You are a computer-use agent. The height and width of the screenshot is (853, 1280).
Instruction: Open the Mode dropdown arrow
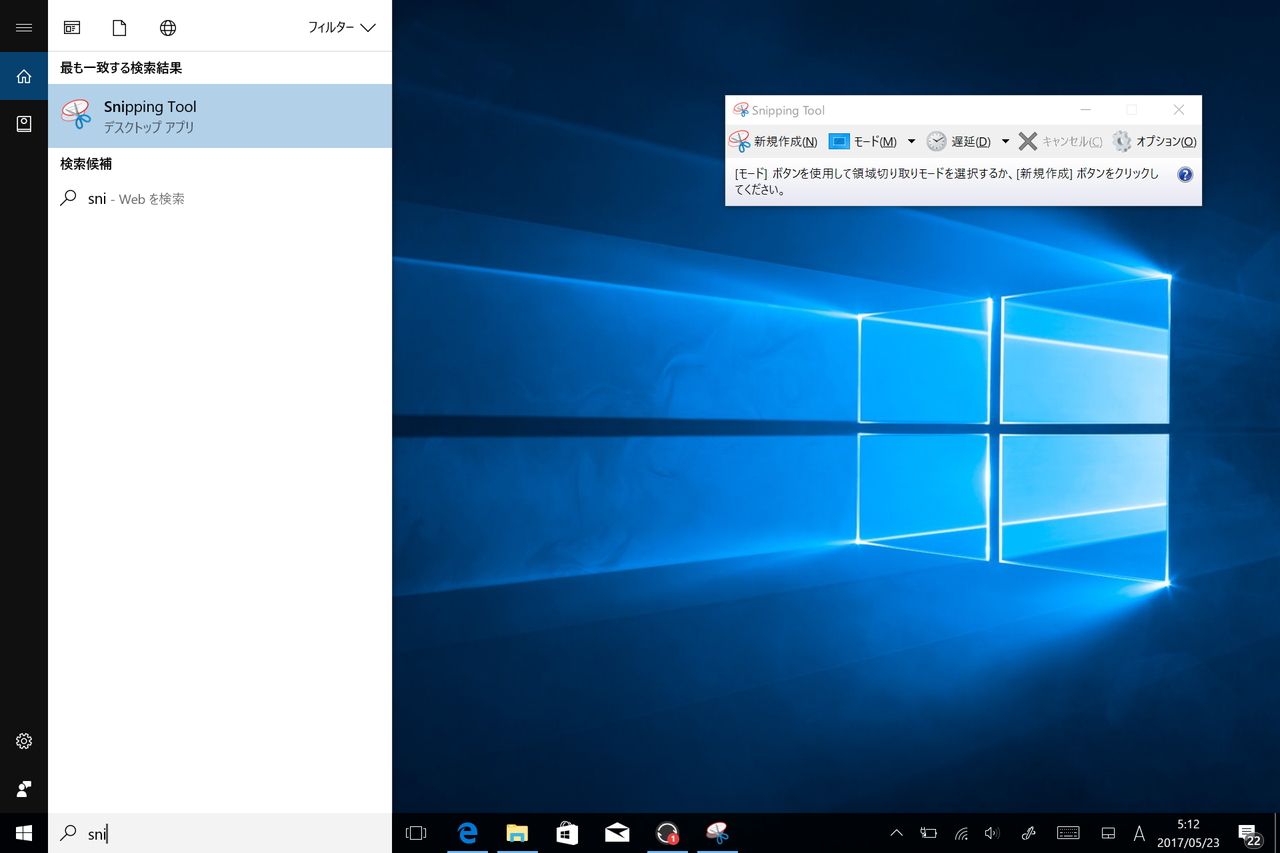click(910, 141)
